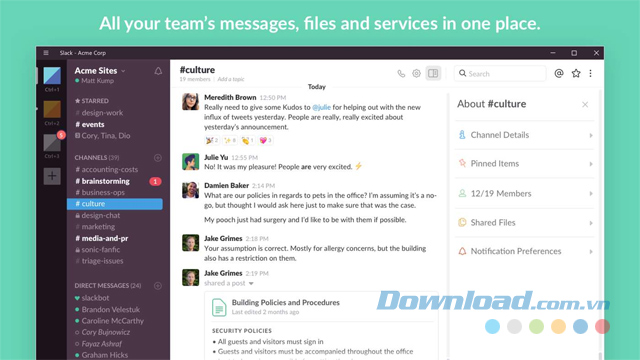Screen dimensions: 640x360
Task: Click the 19 members link
Action: pos(195,79)
